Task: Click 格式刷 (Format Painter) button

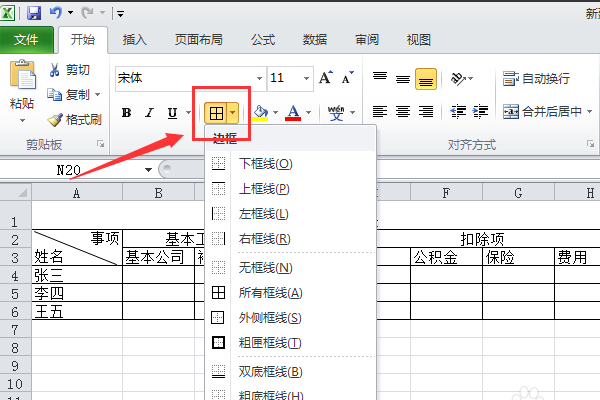Action: point(75,119)
